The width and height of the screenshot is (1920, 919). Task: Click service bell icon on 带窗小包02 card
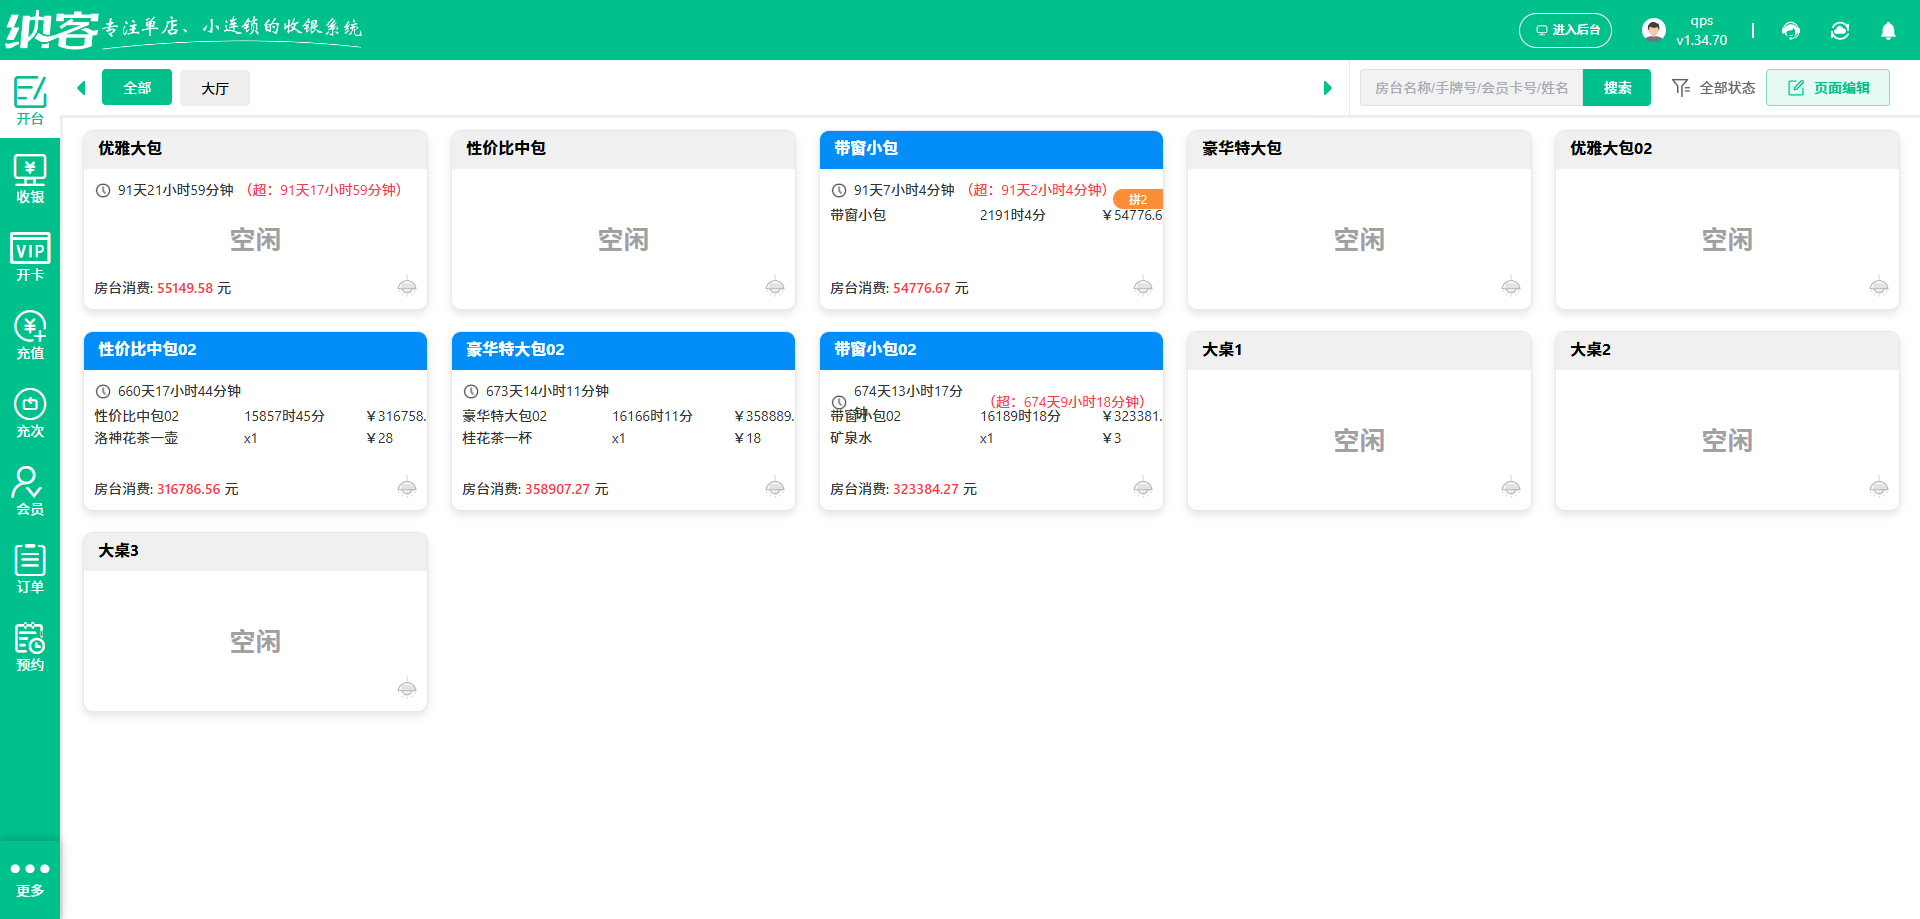1143,488
